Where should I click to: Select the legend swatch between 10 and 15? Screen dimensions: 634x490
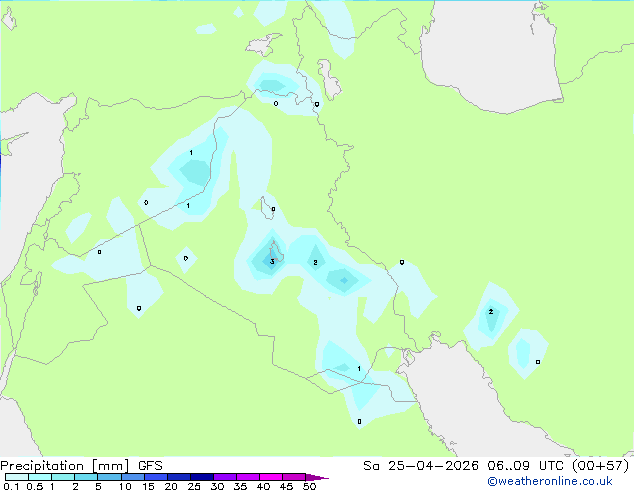pos(132,477)
